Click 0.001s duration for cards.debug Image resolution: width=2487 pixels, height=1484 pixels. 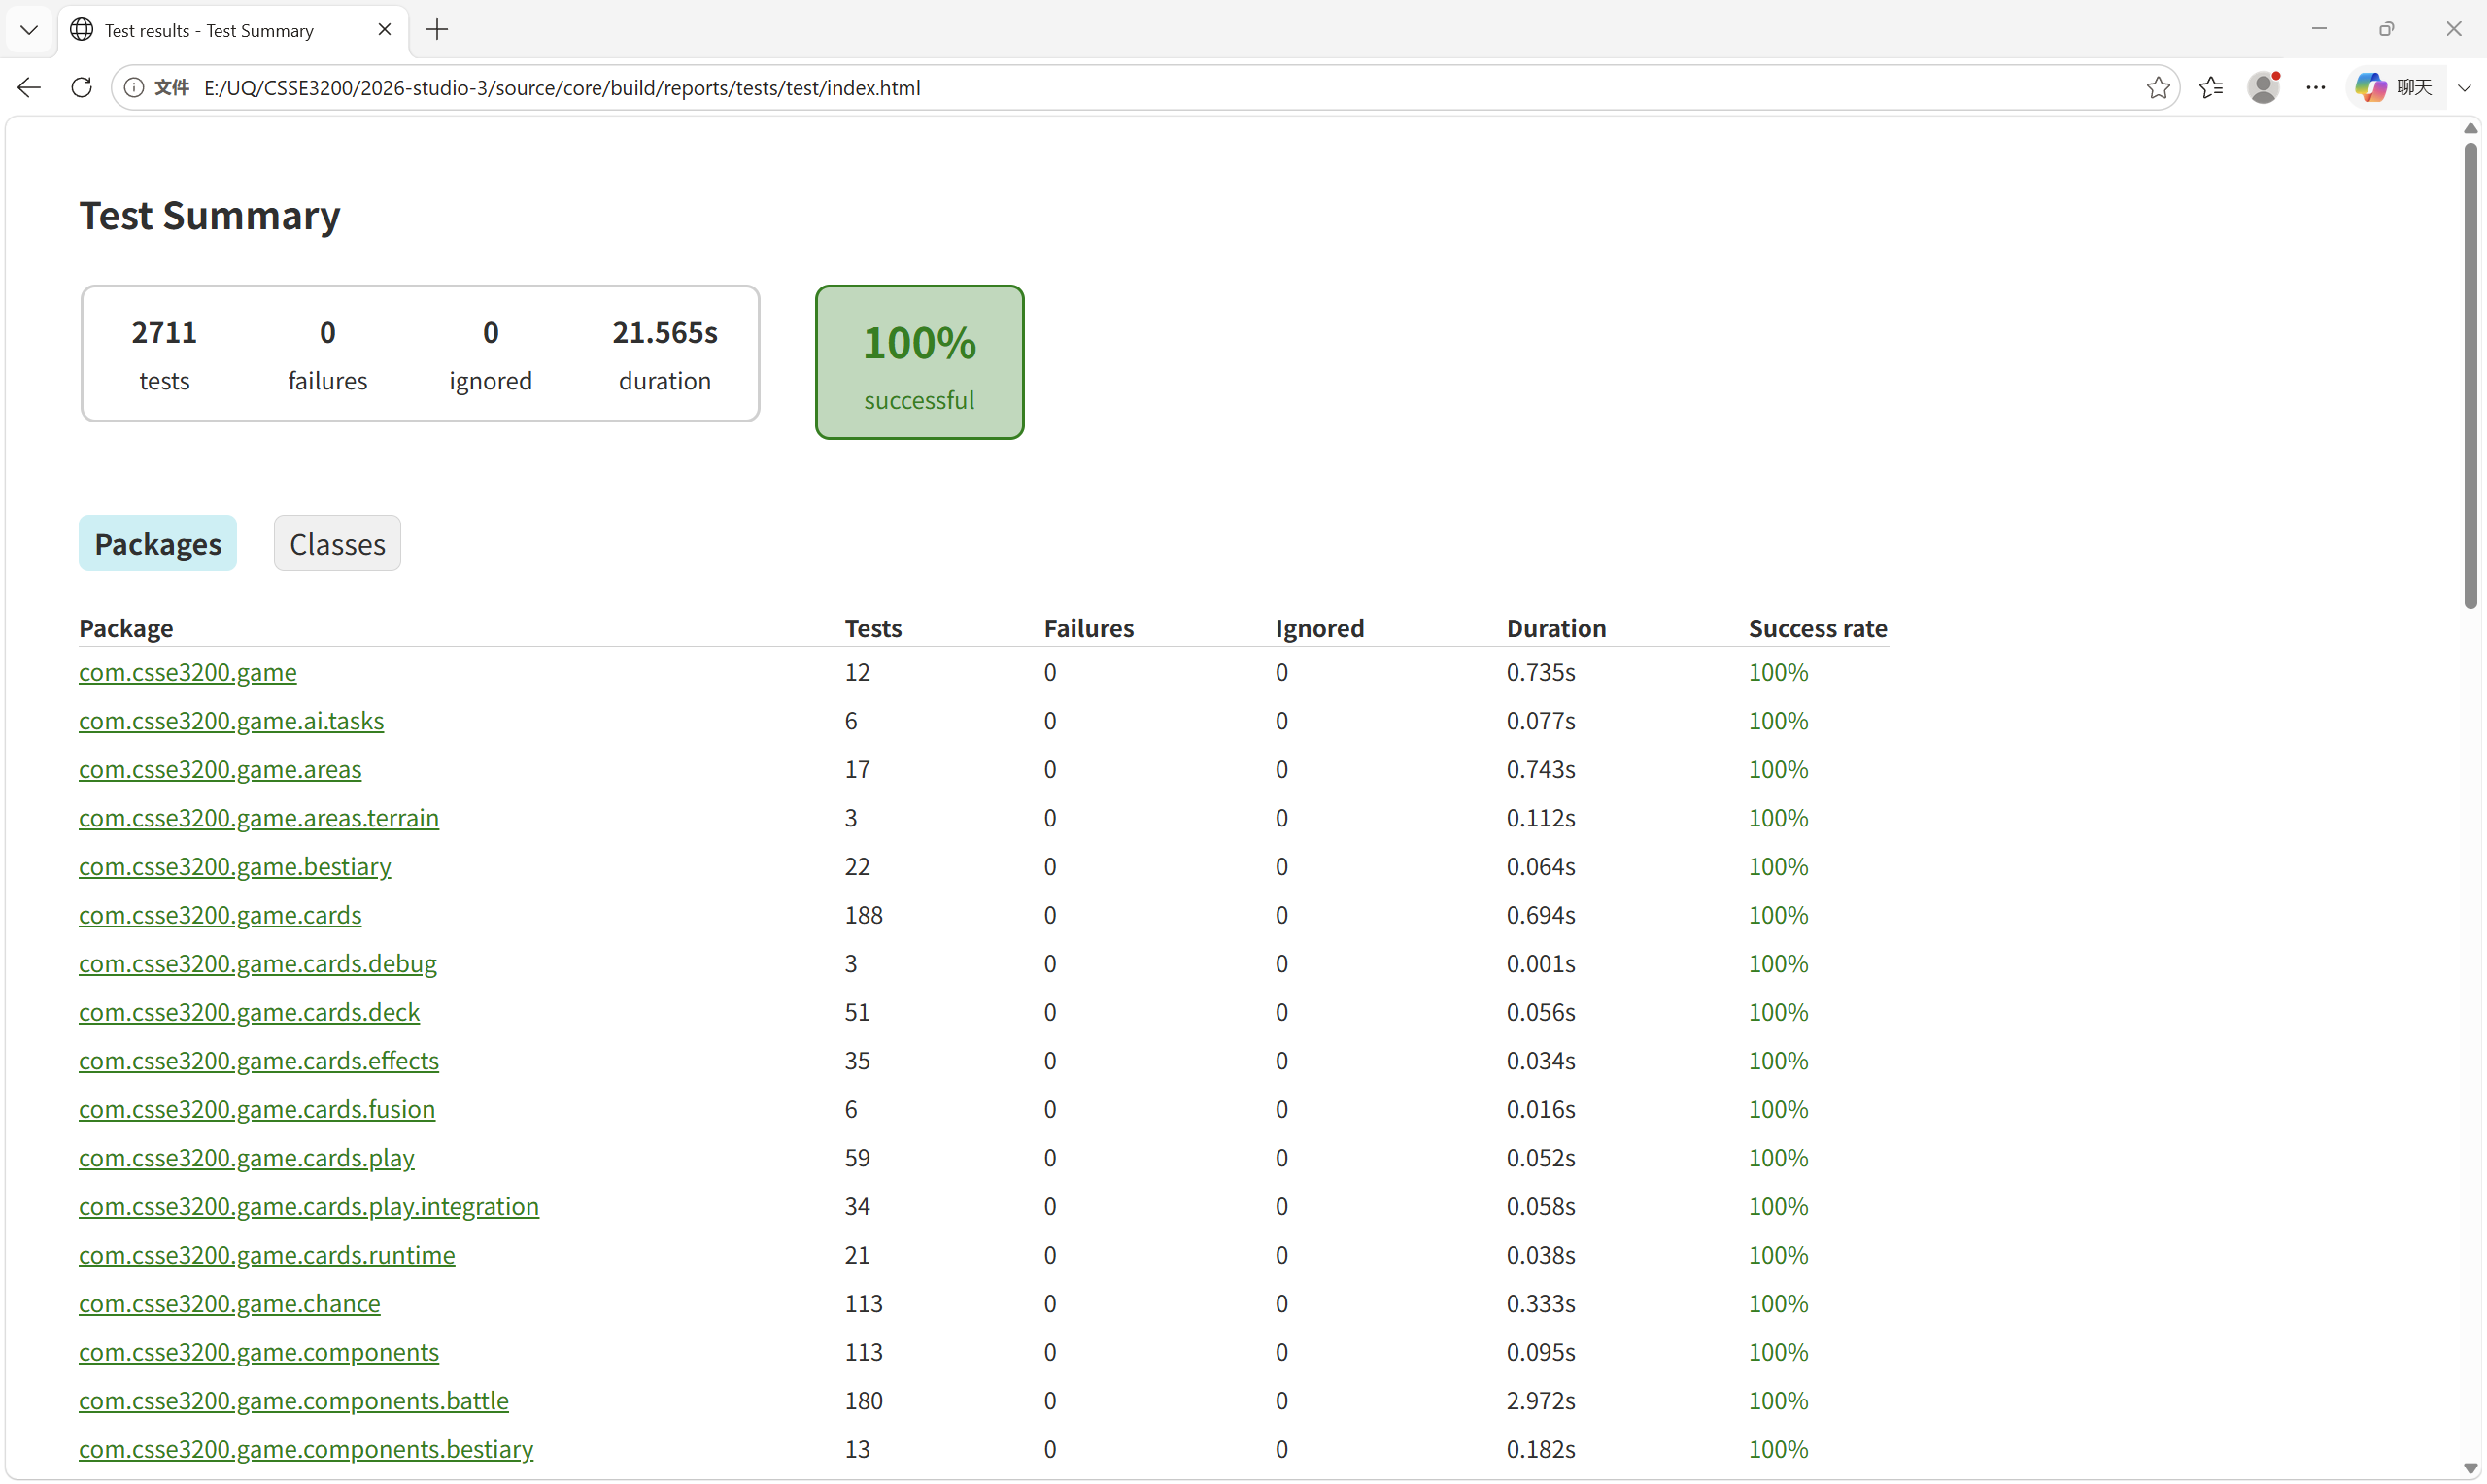click(x=1540, y=963)
